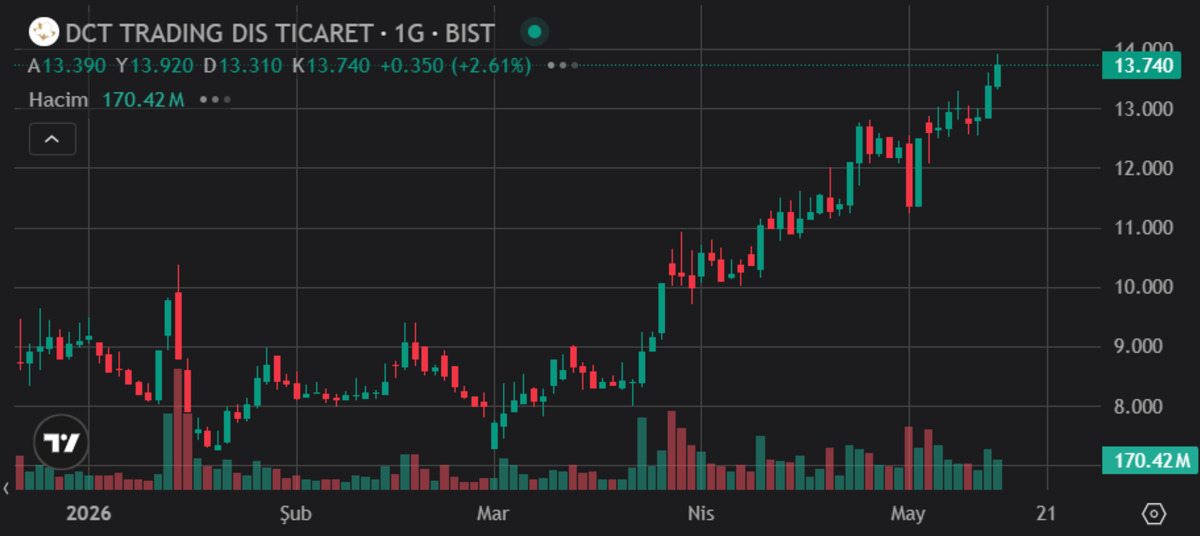Image resolution: width=1200 pixels, height=536 pixels.
Task: Click the opening value A 13.390
Action: tap(65, 66)
